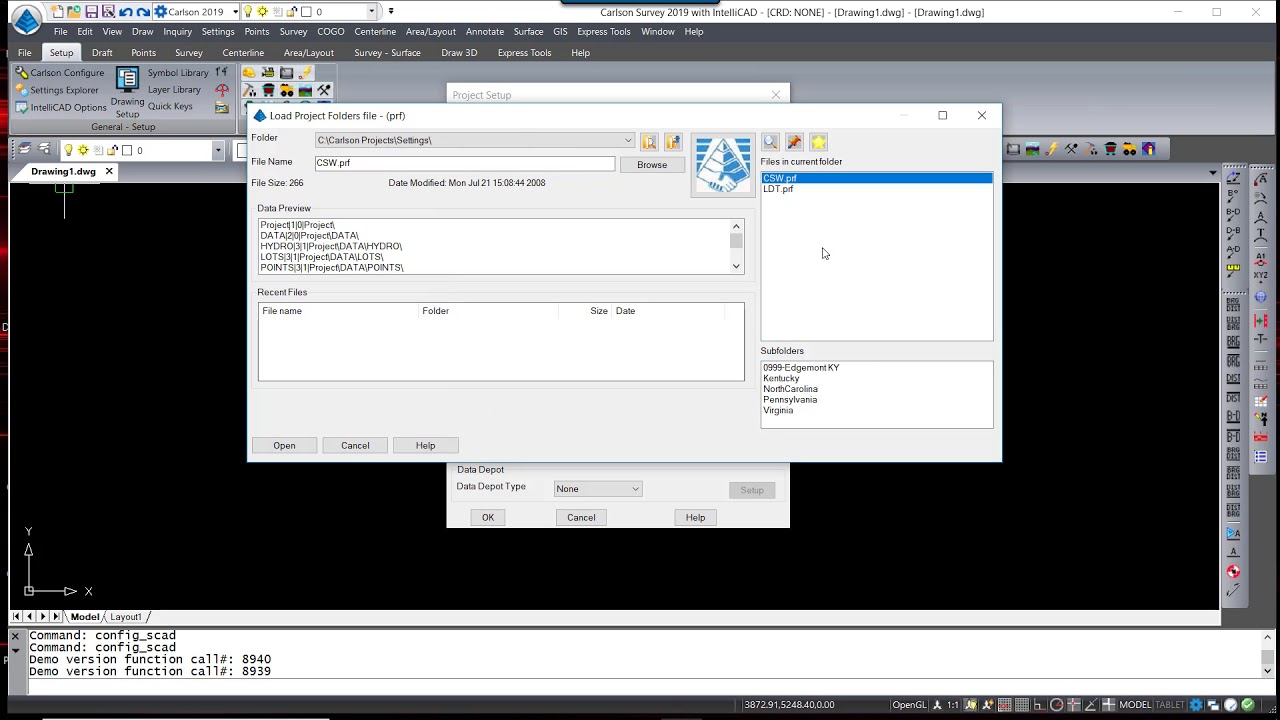The height and width of the screenshot is (720, 1280).
Task: Open the Carlson 2019 workspace dropdown
Action: tap(235, 12)
